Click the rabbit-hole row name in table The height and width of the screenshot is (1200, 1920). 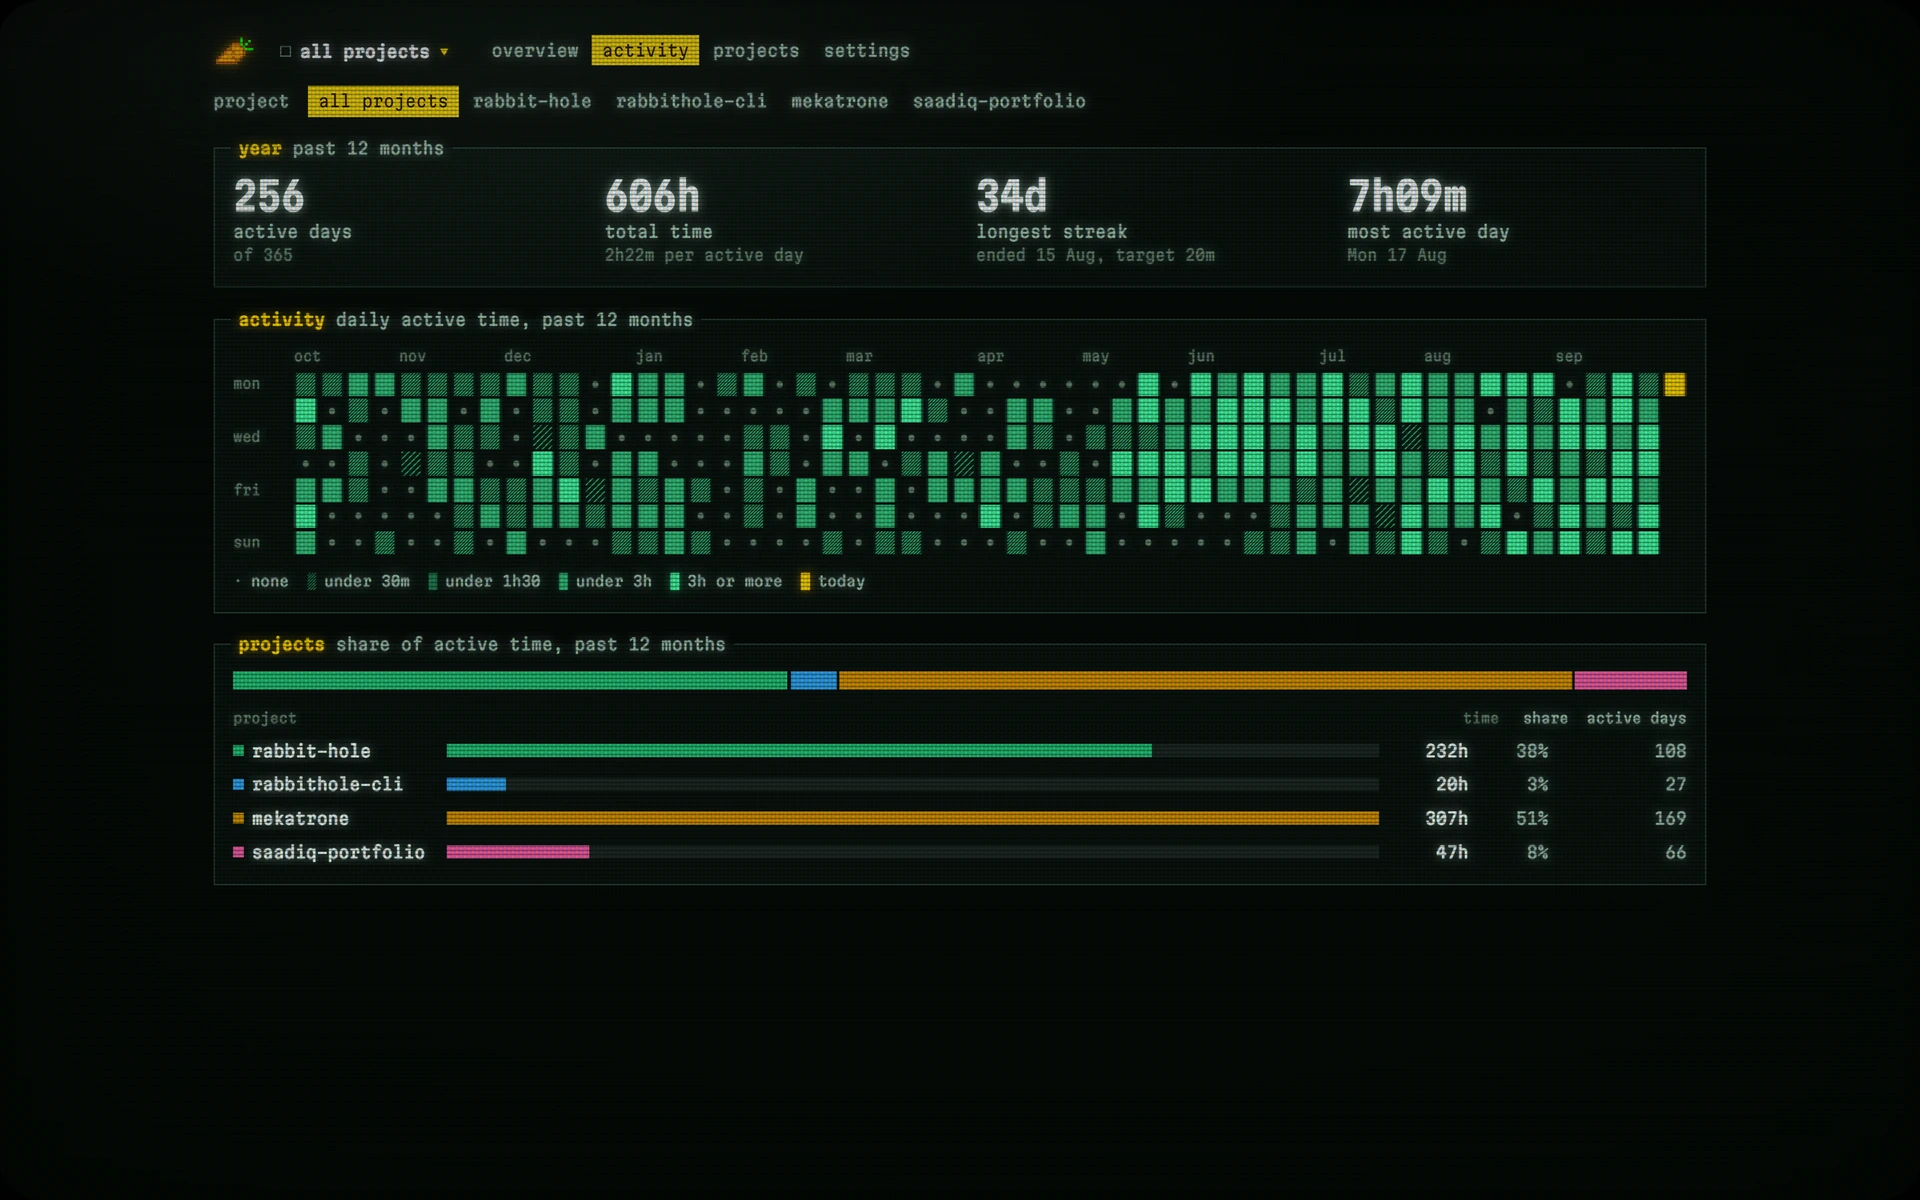(x=311, y=751)
